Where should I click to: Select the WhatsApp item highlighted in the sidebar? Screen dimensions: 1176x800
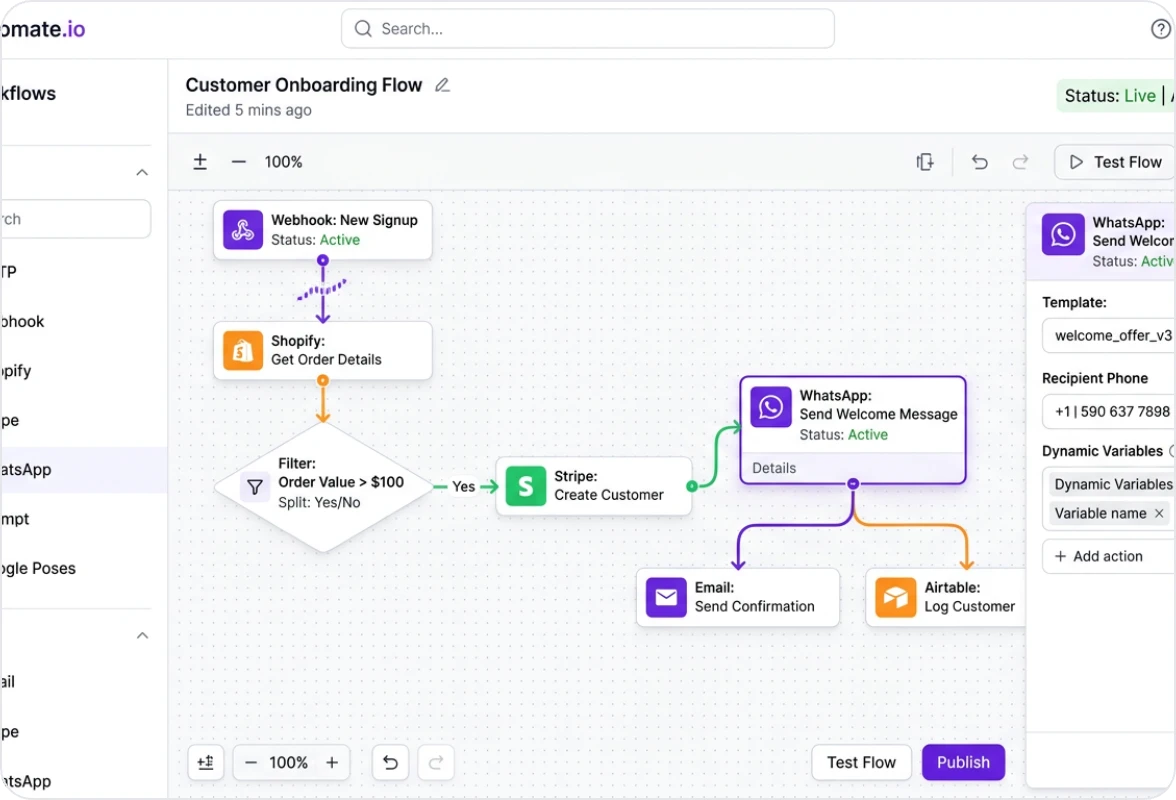(83, 469)
